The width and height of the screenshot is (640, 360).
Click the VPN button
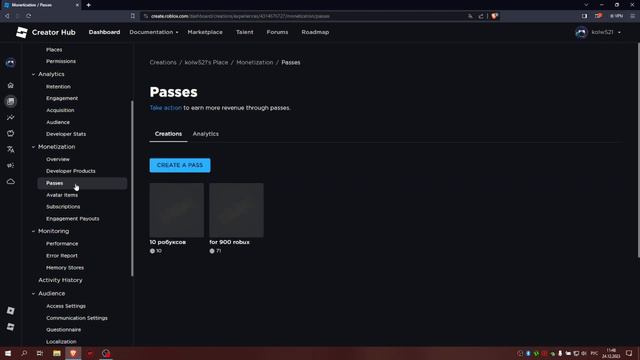tap(617, 16)
